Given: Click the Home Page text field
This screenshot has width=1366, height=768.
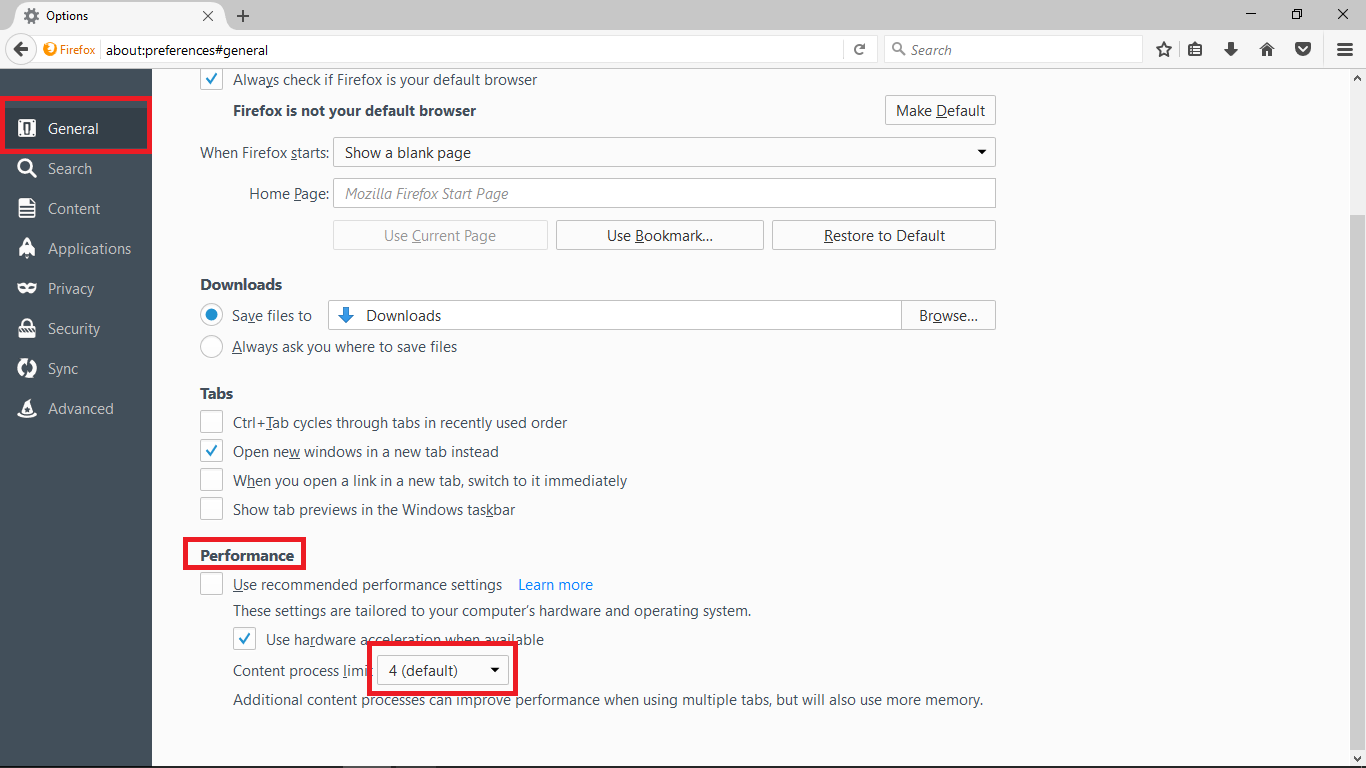Looking at the screenshot, I should point(663,194).
